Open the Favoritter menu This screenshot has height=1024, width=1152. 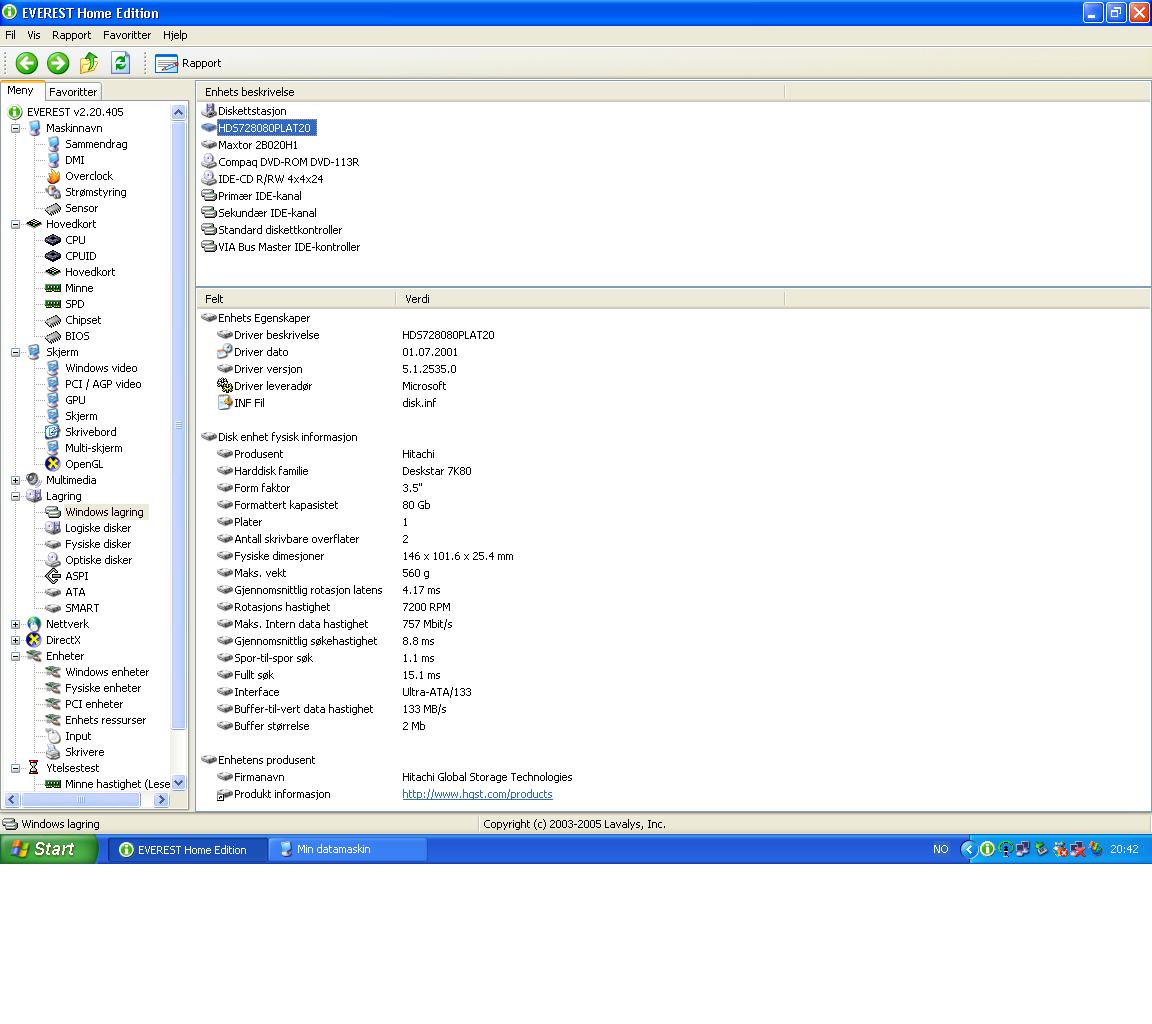[x=126, y=35]
